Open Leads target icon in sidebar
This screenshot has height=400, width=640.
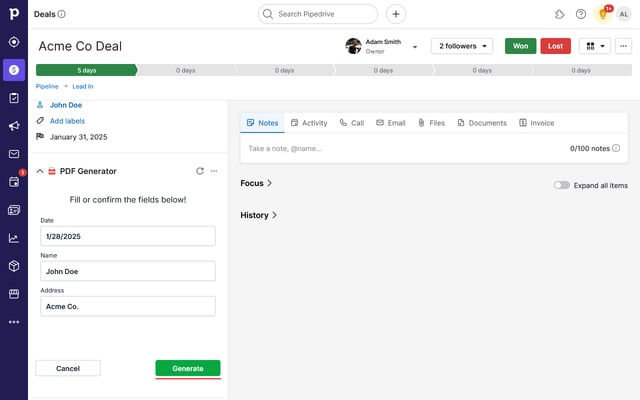pyautogui.click(x=14, y=42)
